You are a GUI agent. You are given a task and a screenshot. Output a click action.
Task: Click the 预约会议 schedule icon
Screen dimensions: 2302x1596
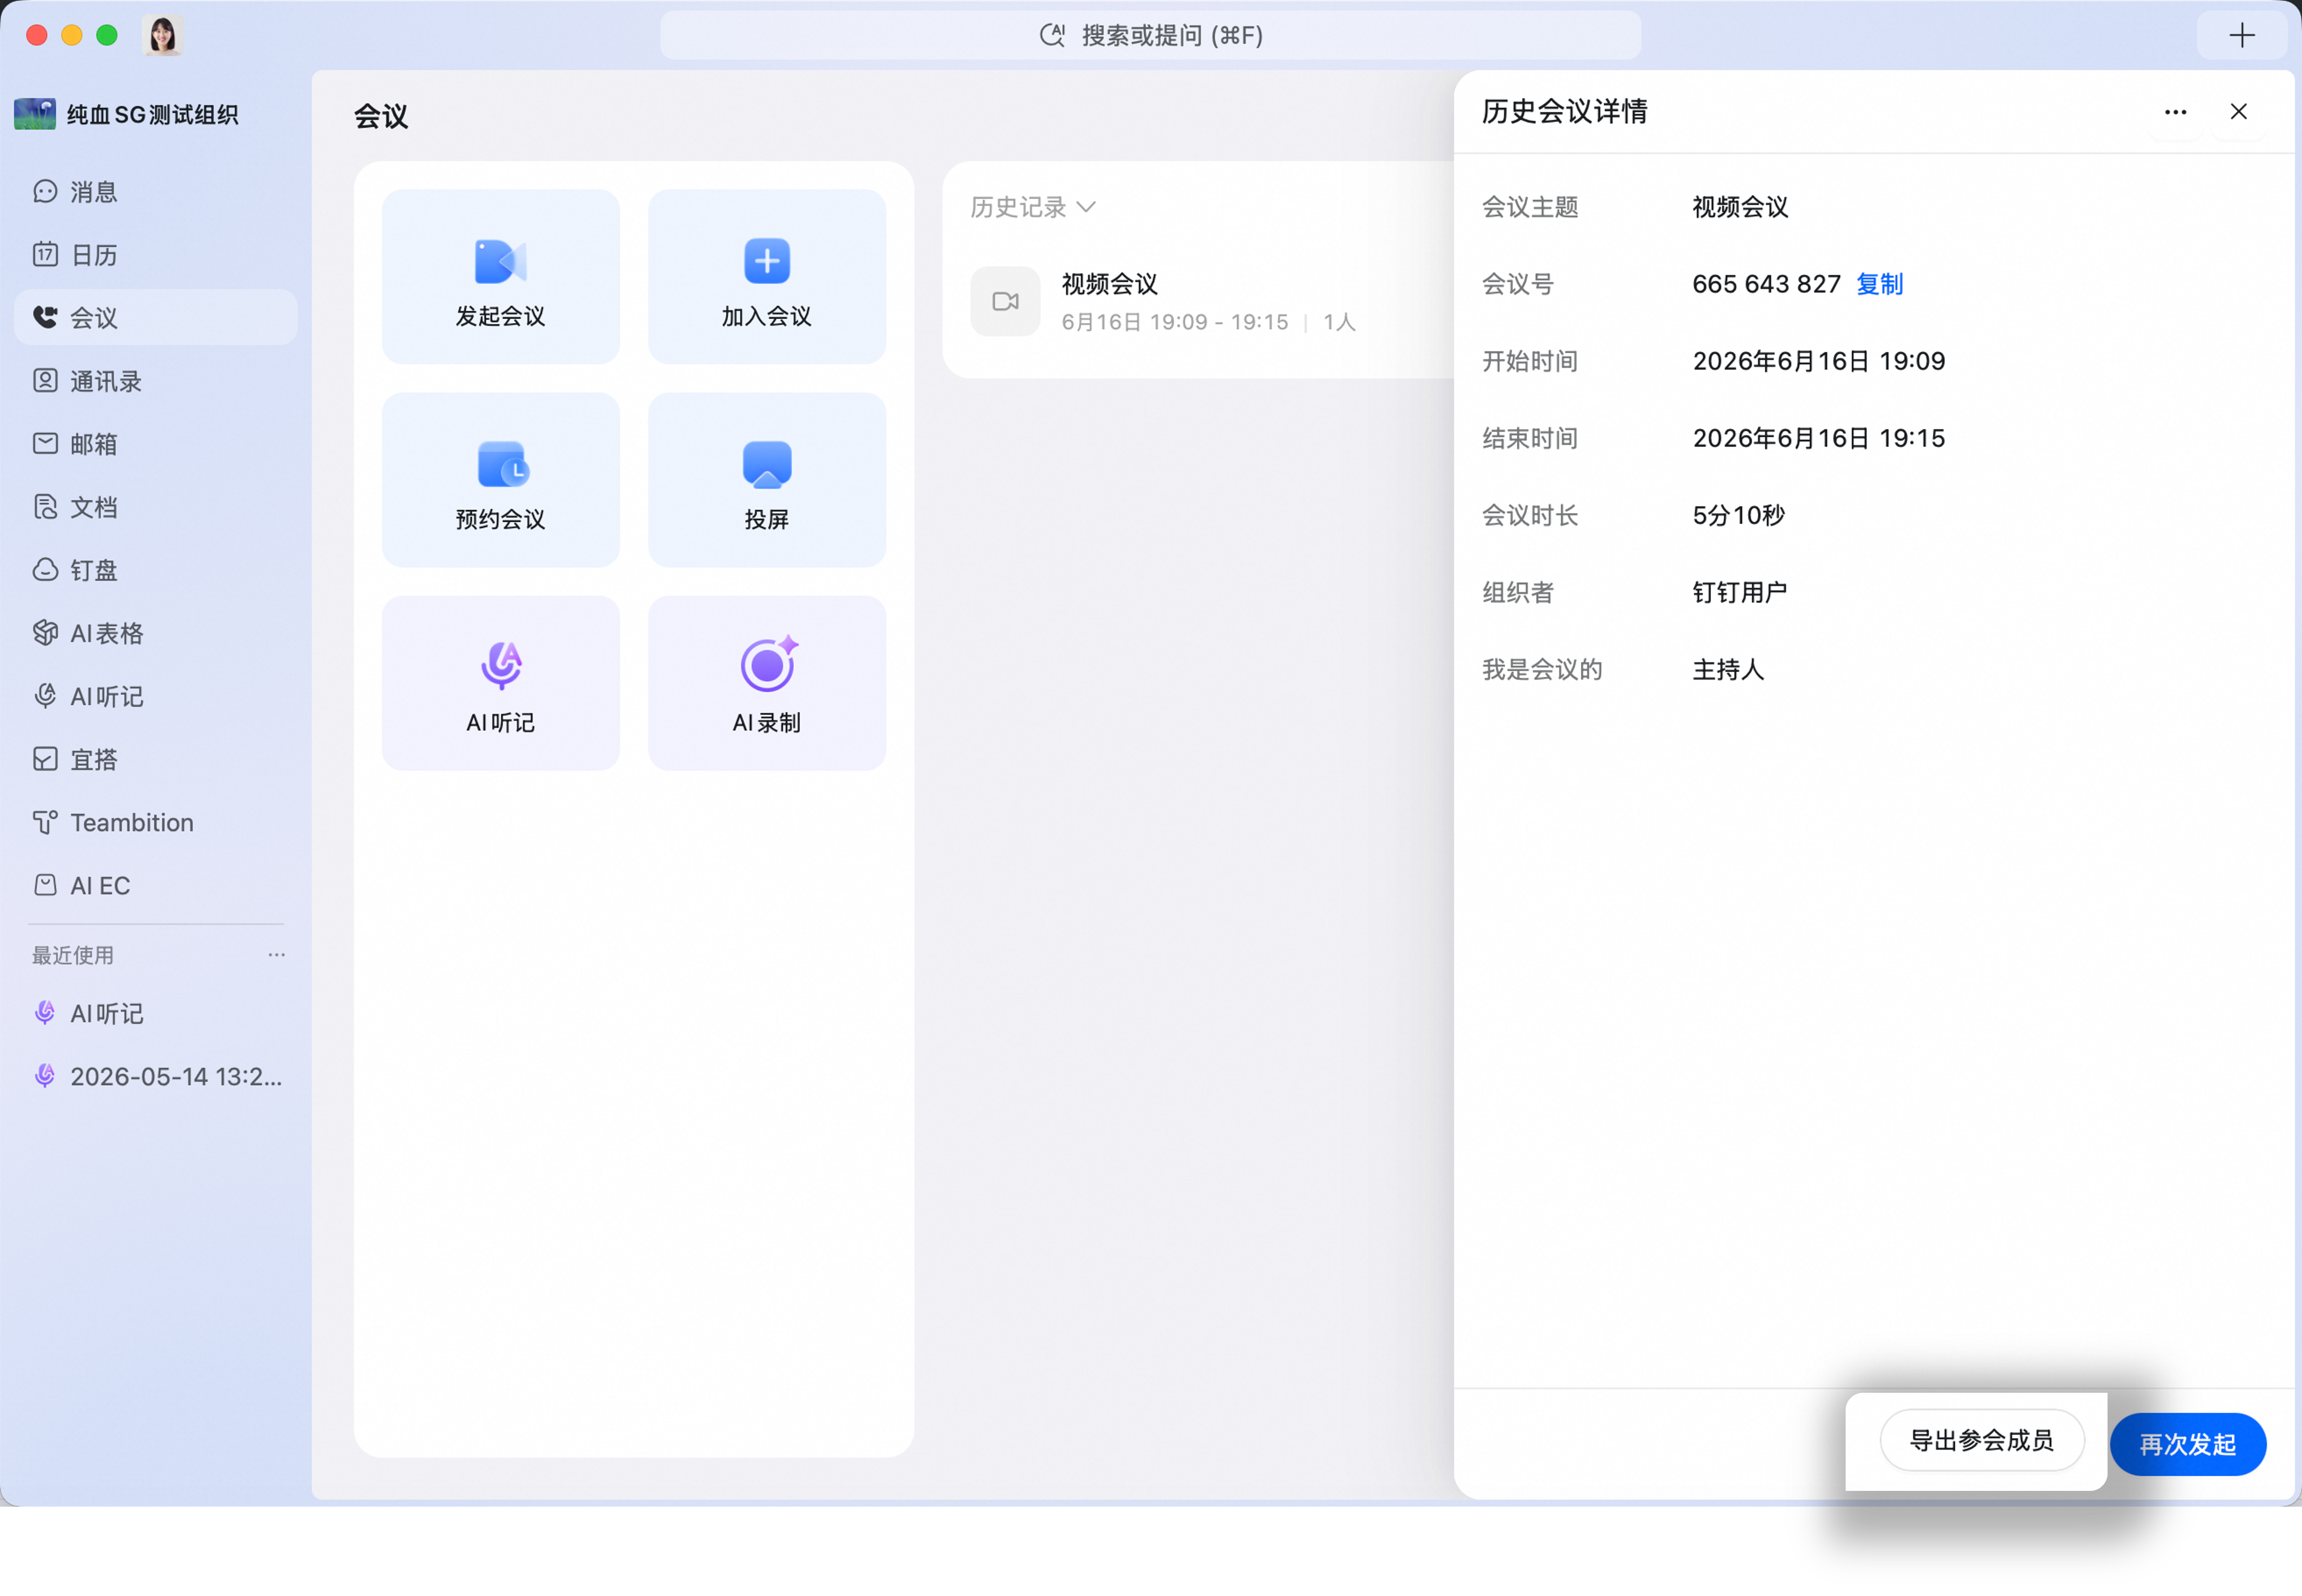pos(502,464)
